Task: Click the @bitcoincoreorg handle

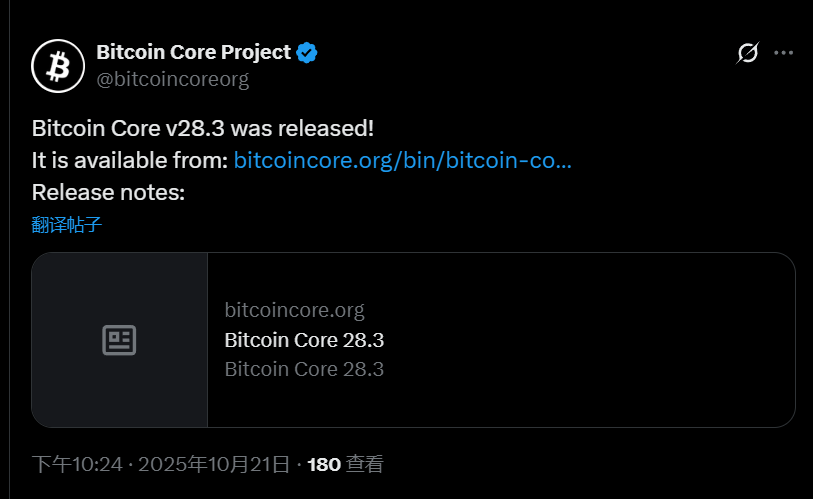Action: pyautogui.click(x=172, y=79)
